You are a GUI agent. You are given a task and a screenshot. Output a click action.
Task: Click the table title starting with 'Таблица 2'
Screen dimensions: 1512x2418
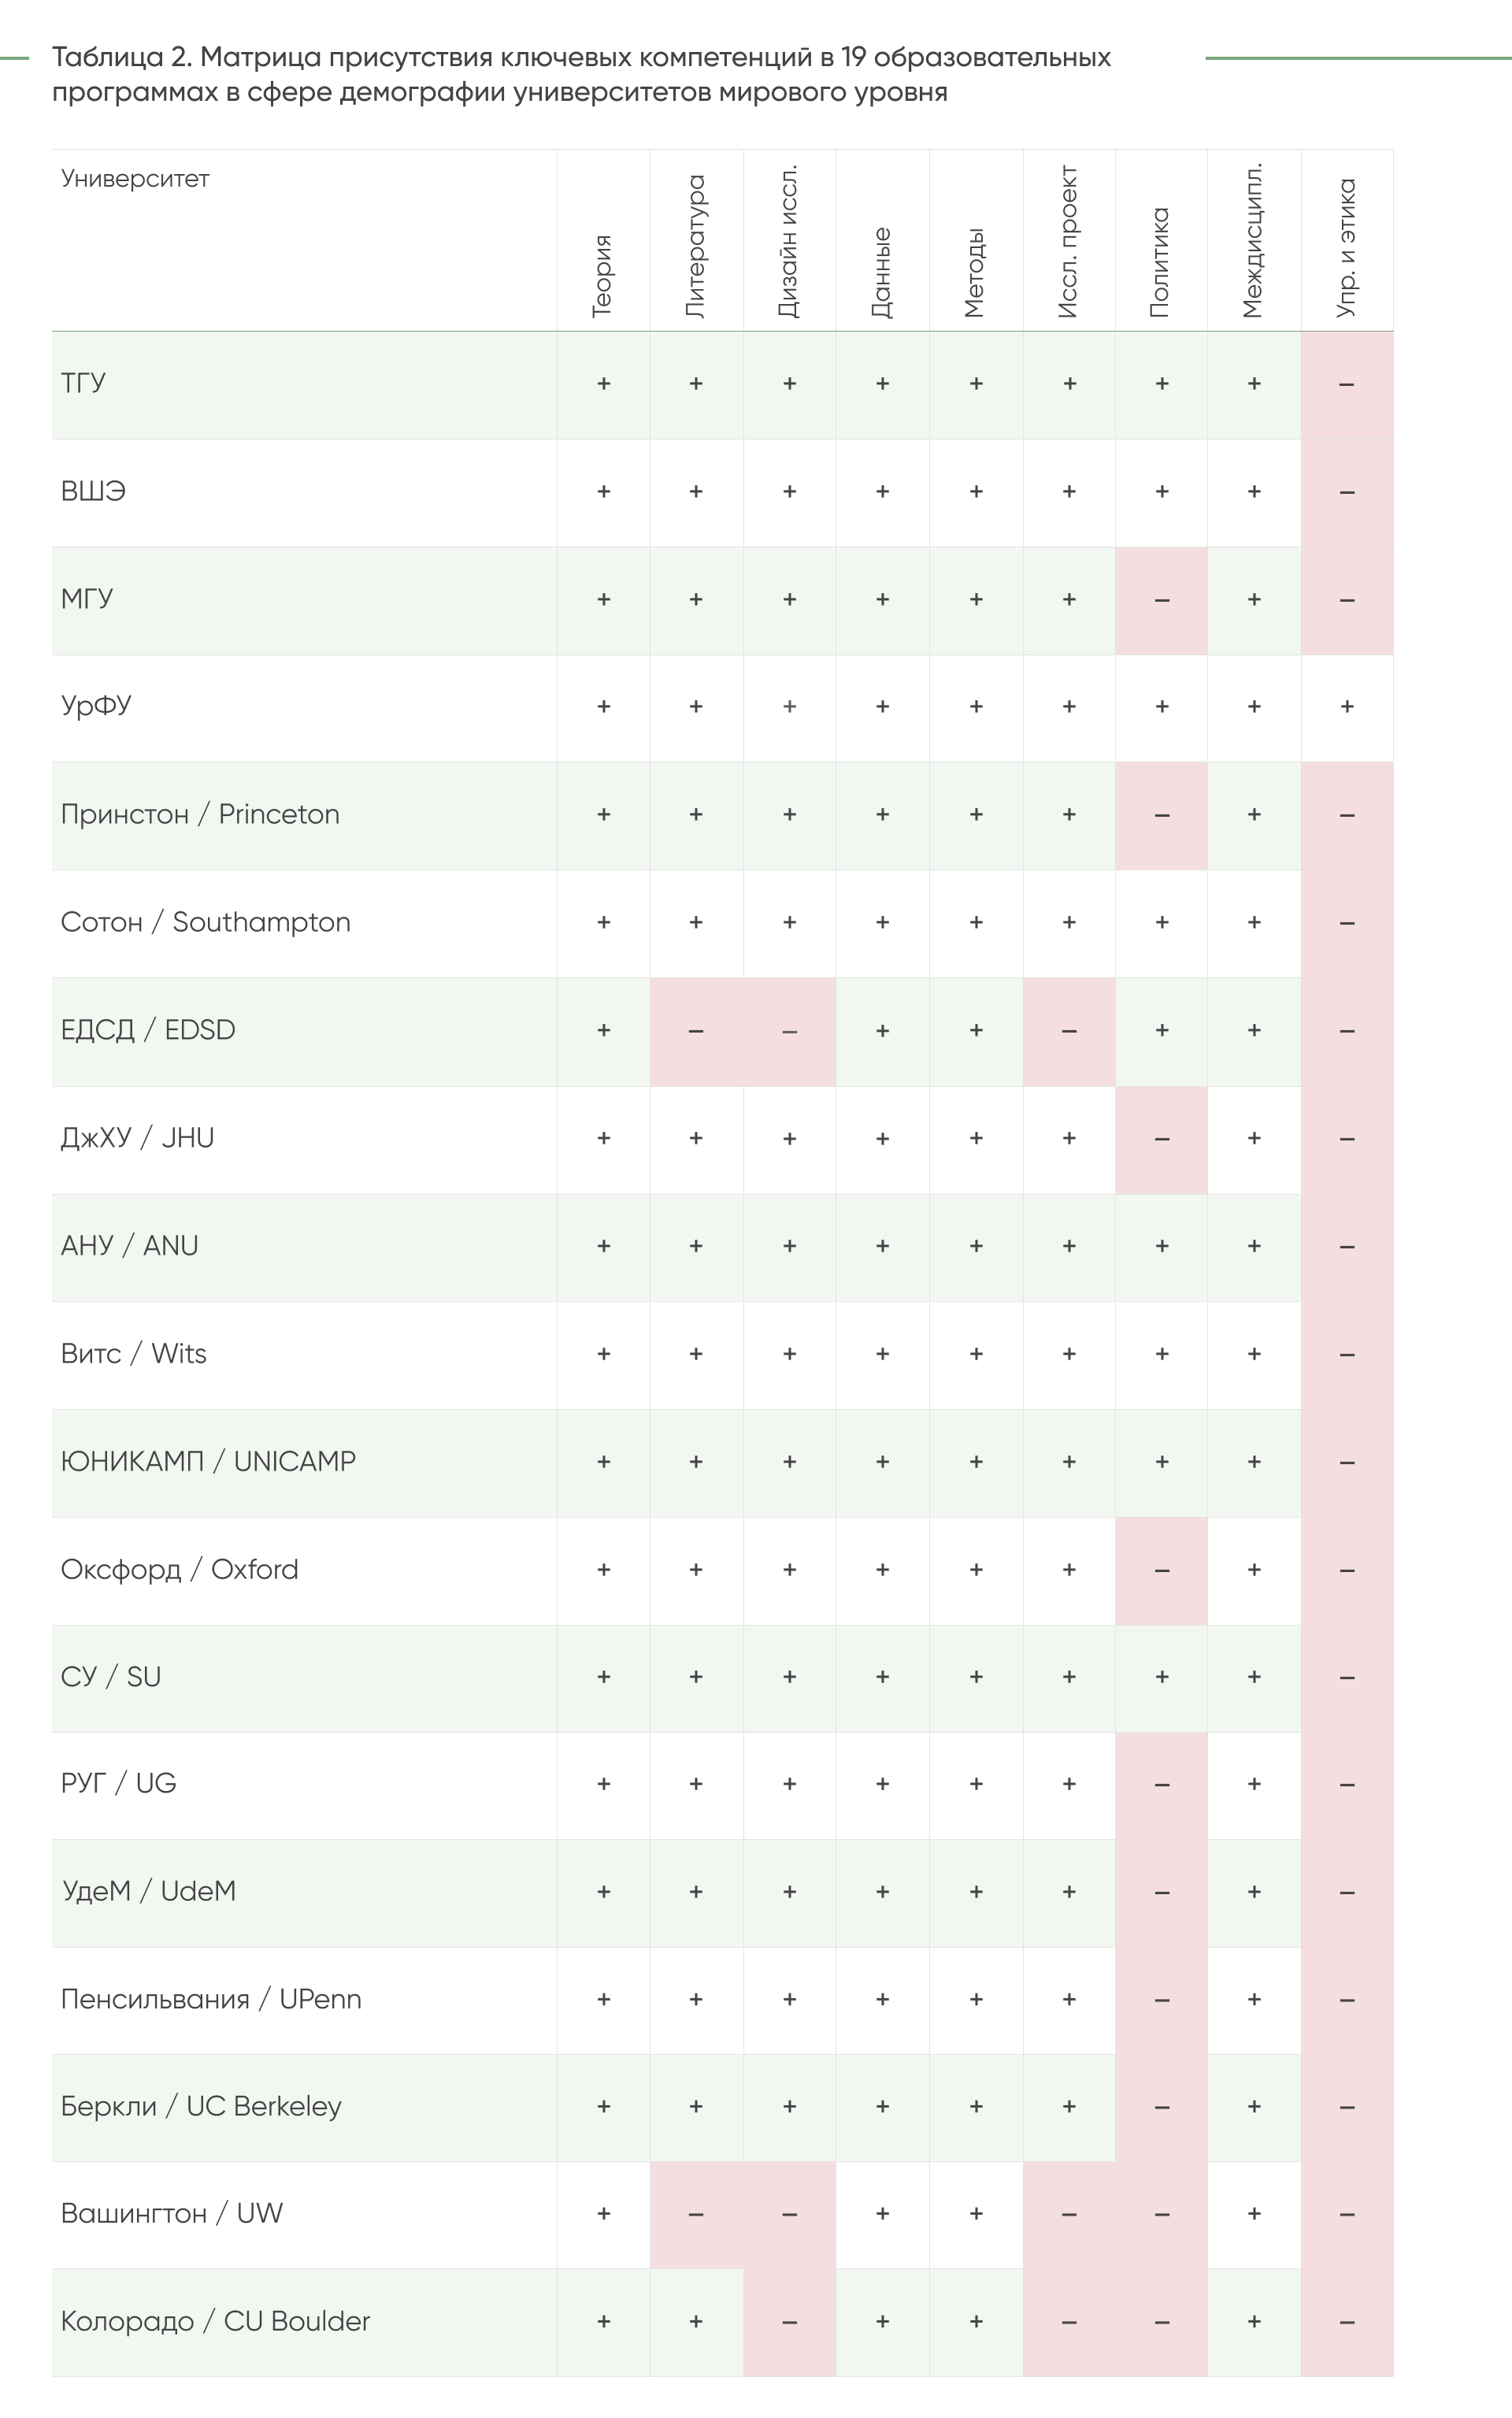(580, 74)
